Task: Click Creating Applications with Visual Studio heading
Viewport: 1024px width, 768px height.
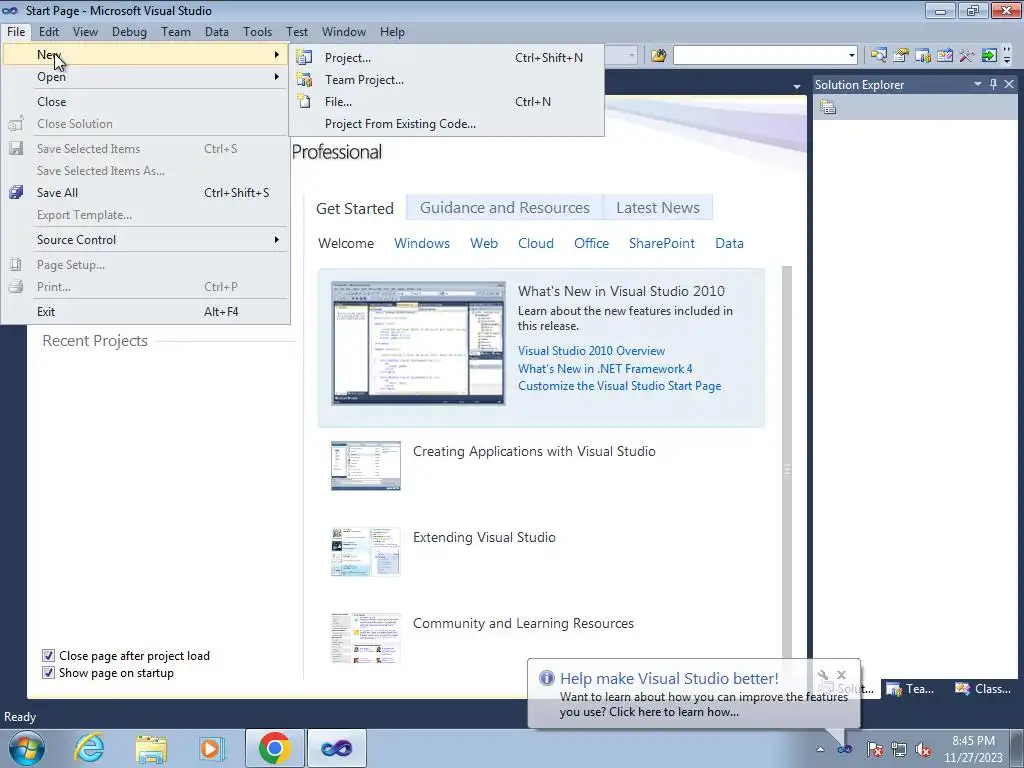Action: 534,451
